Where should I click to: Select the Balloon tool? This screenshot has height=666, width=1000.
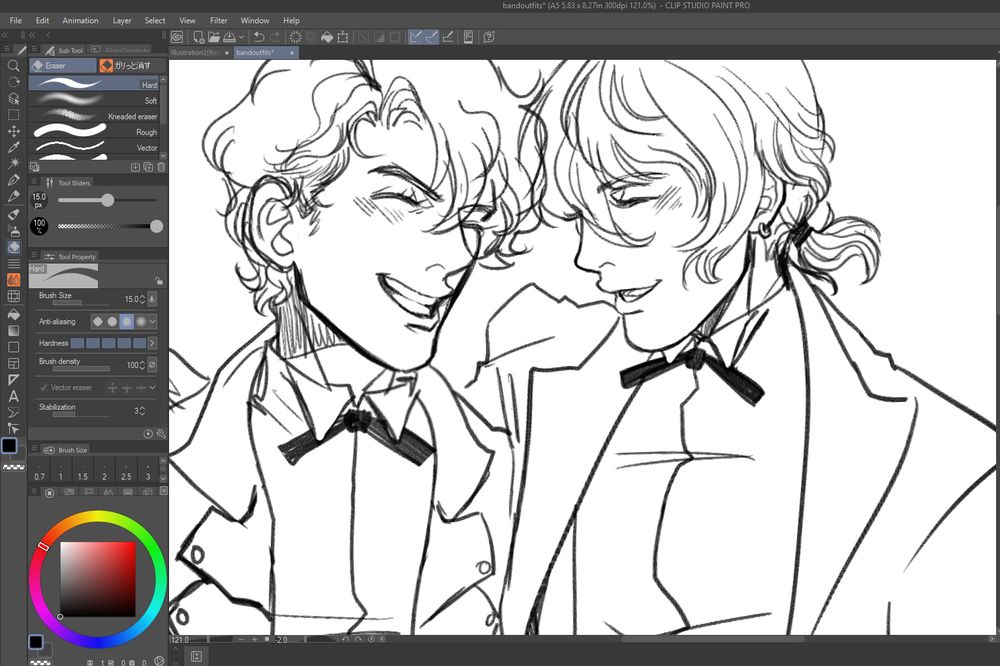click(13, 413)
